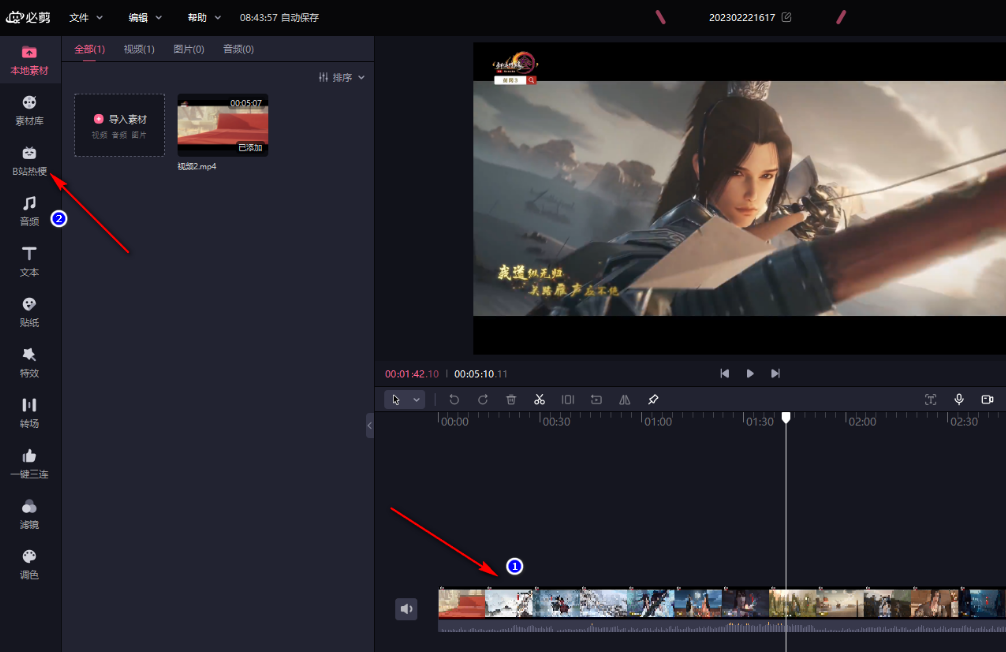Click the undo arrow in timeline toolbar

click(x=454, y=400)
